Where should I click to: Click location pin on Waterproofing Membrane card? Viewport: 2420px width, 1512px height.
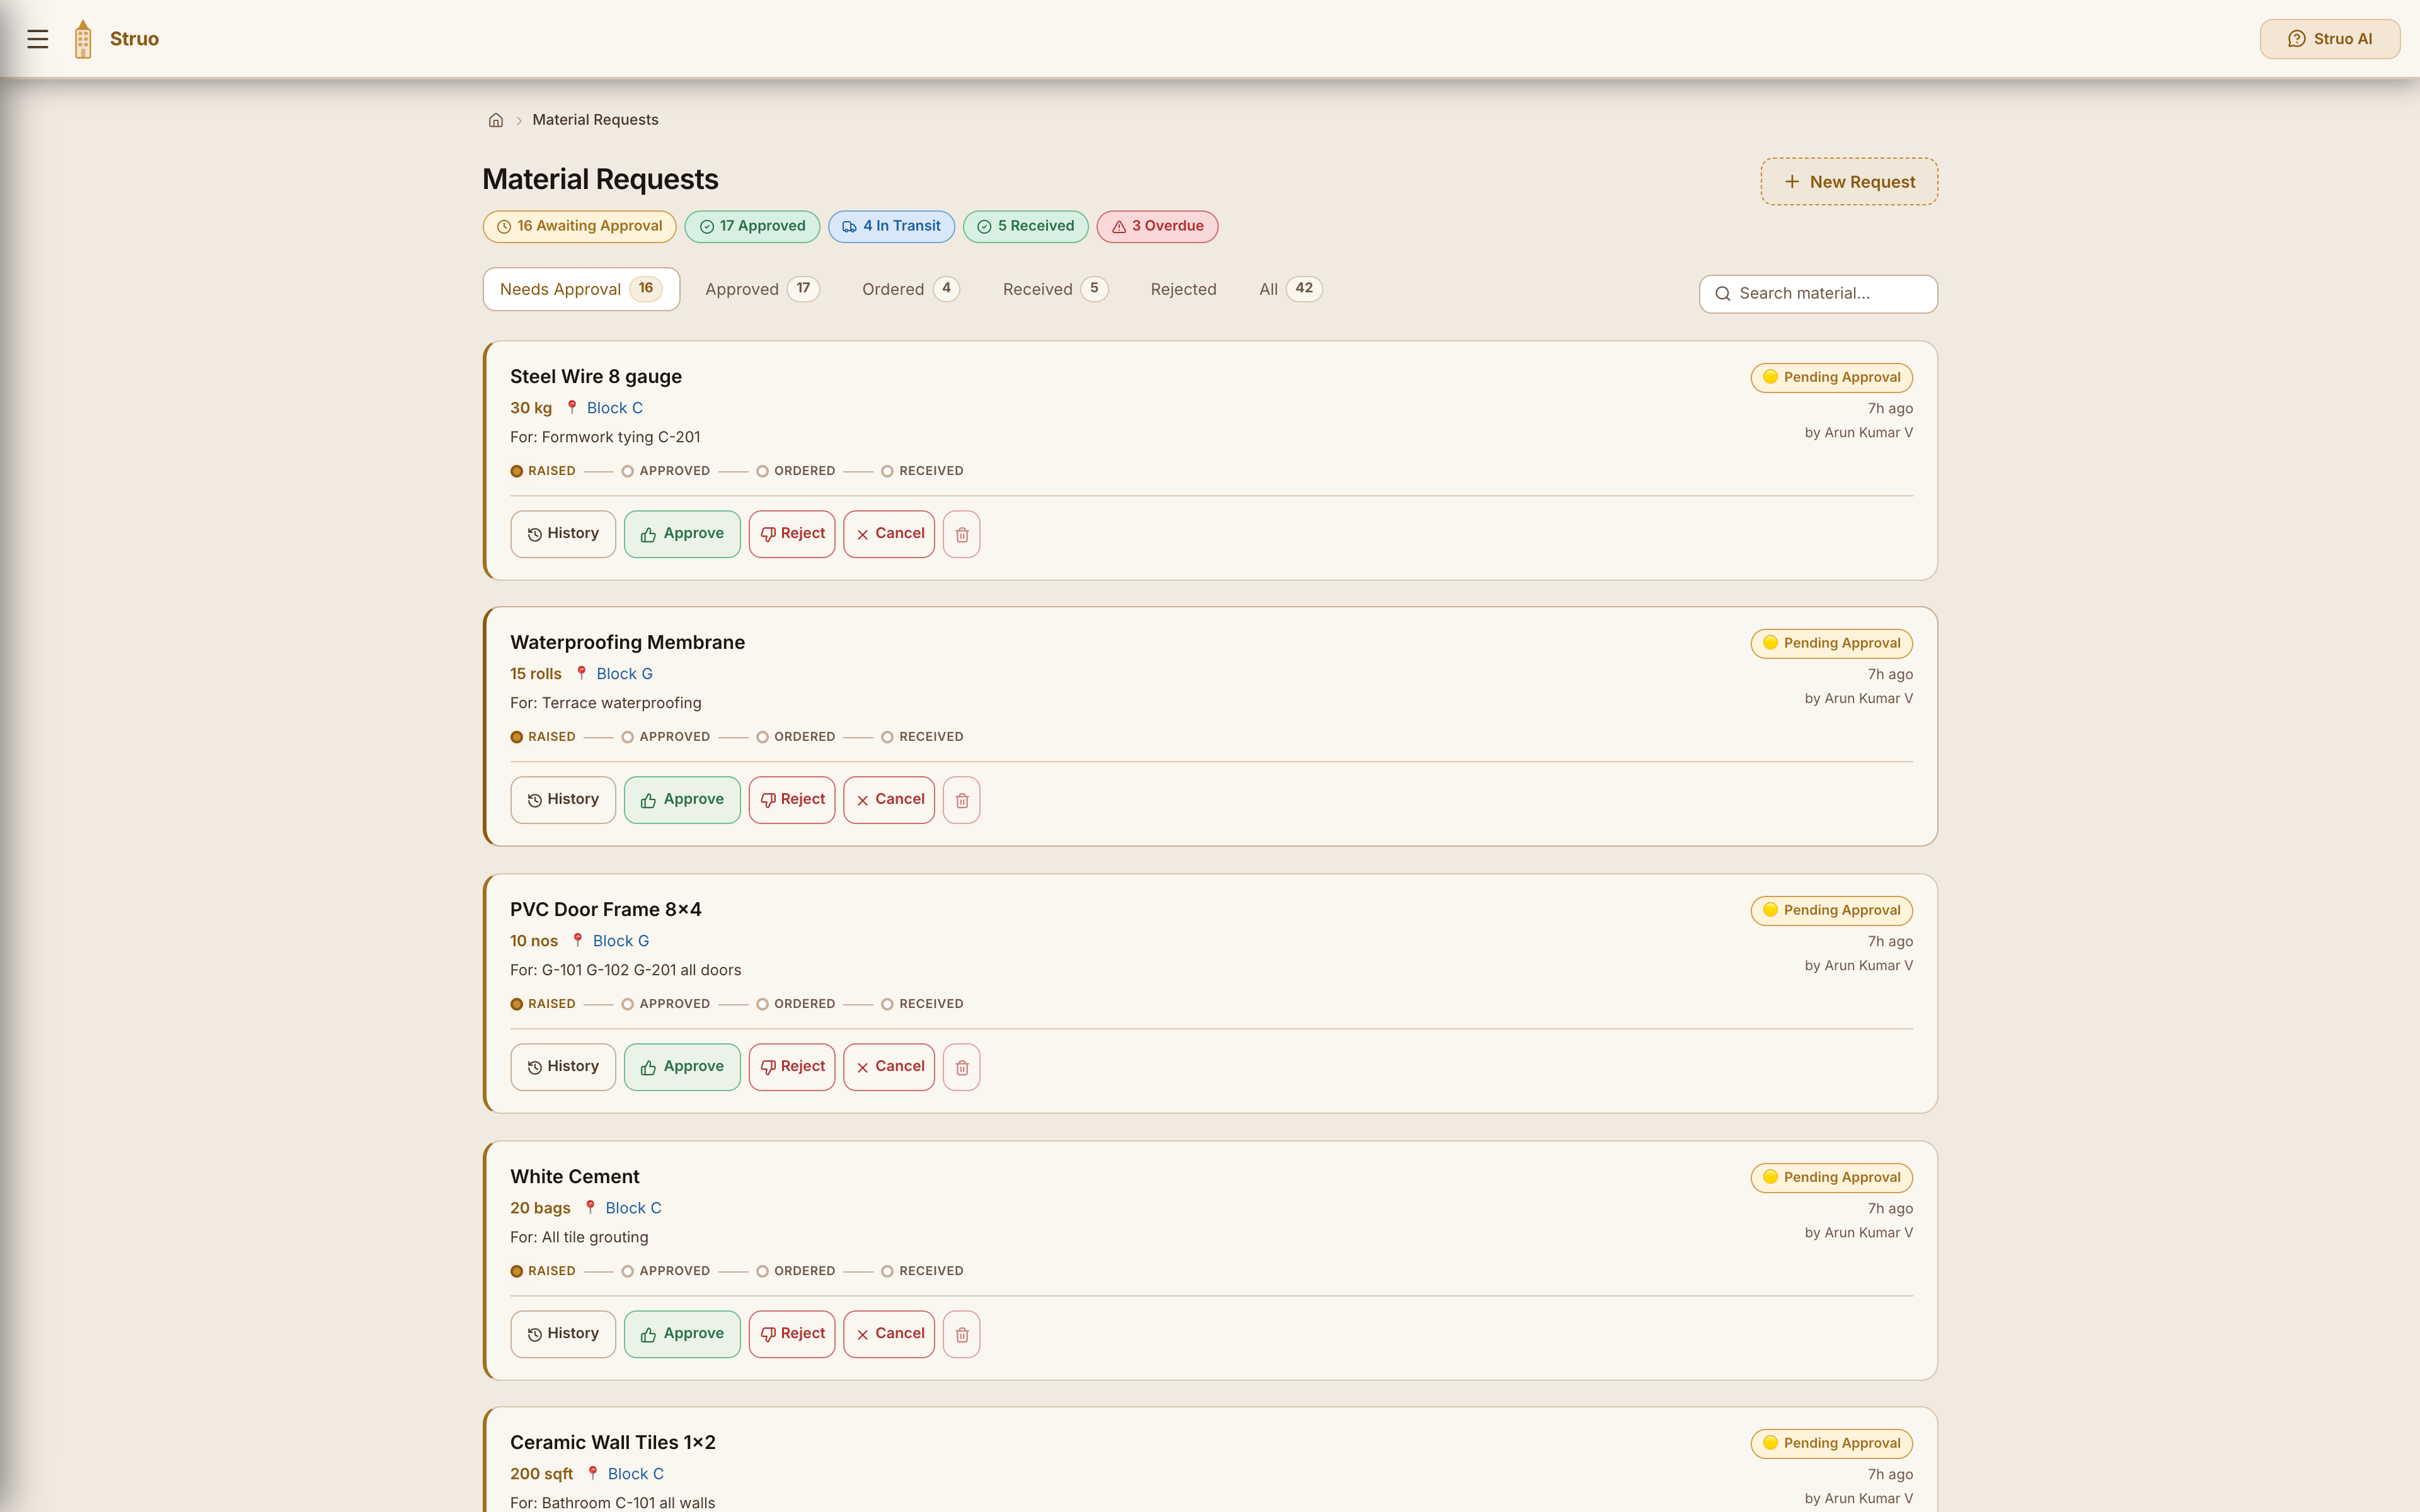pyautogui.click(x=581, y=673)
